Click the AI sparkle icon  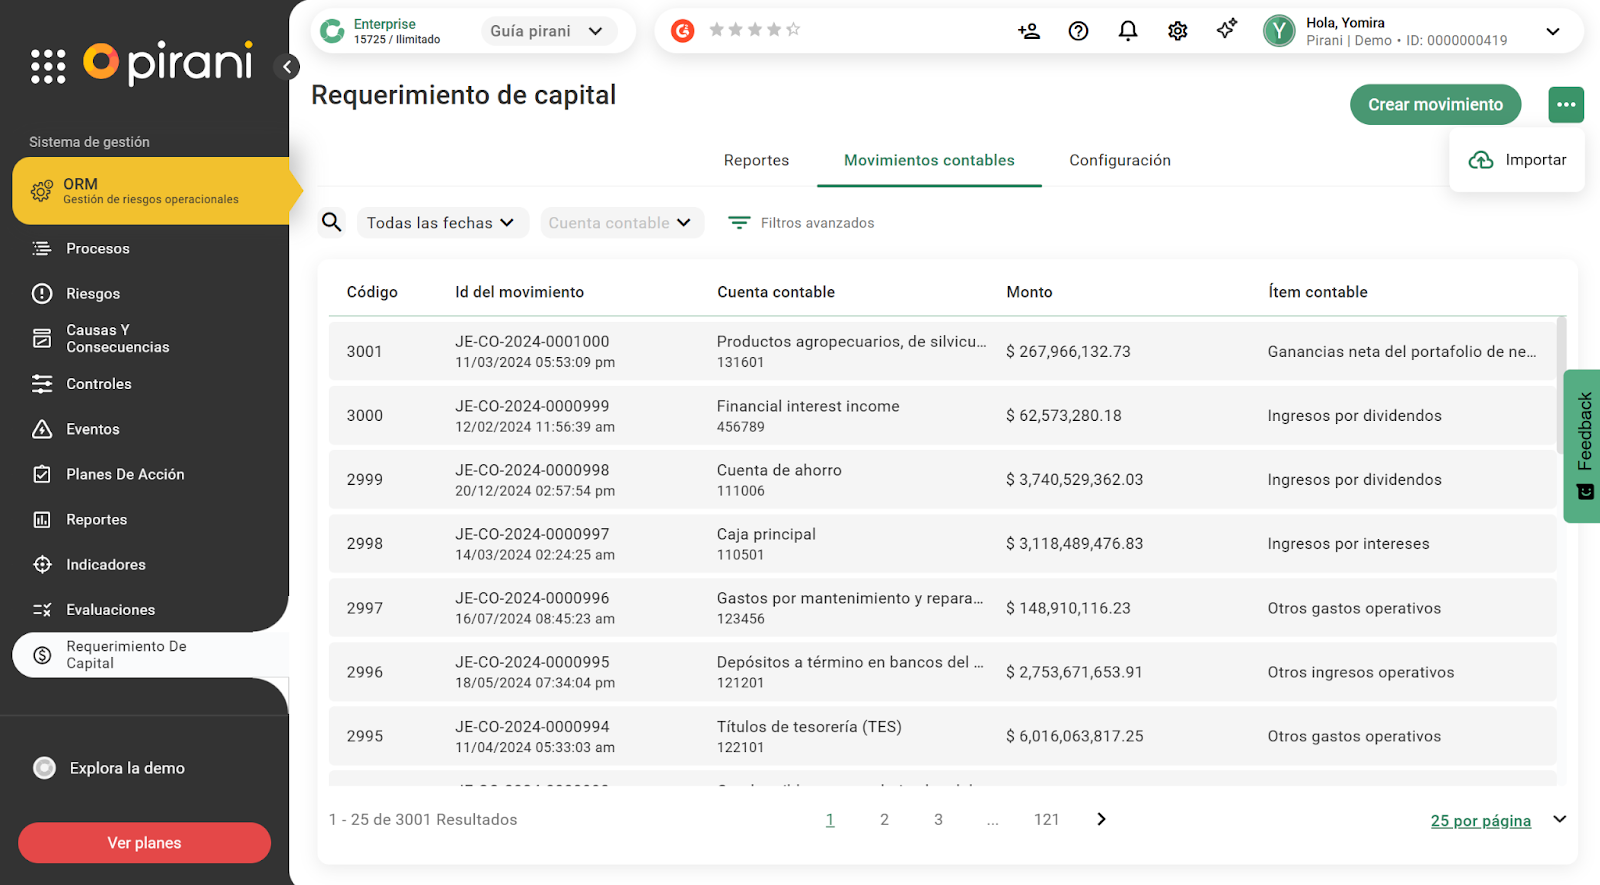coord(1227,29)
